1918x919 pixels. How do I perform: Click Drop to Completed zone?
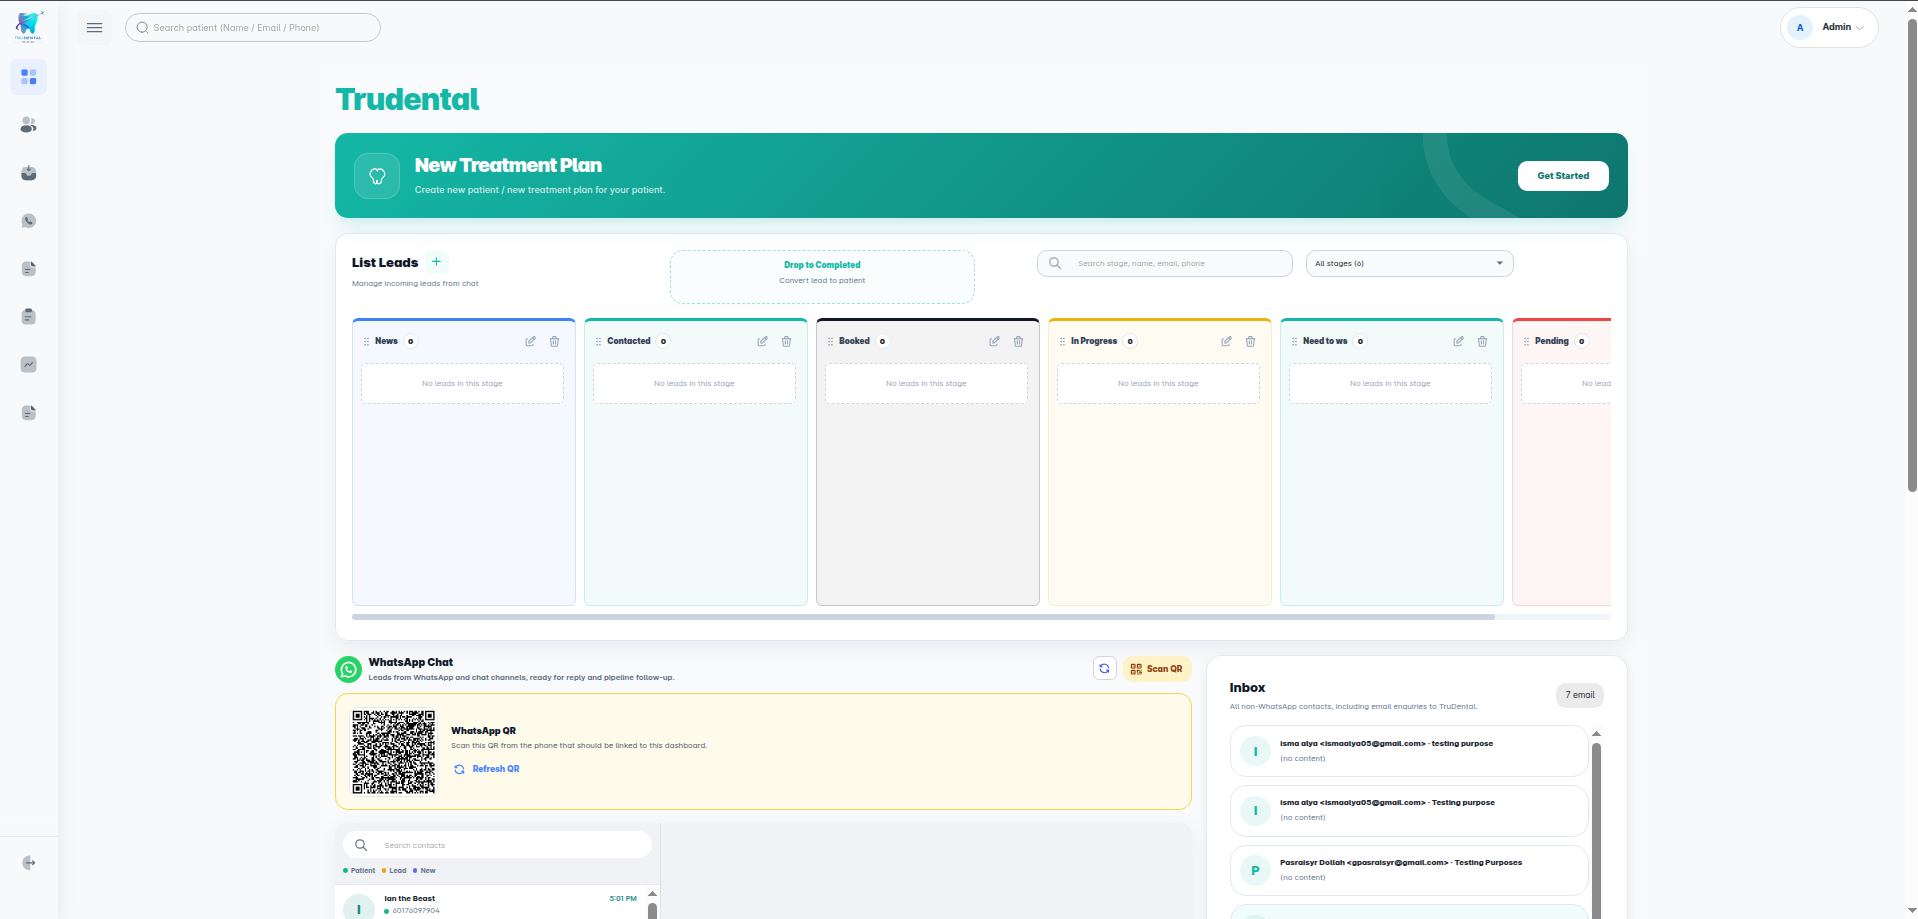(x=822, y=277)
